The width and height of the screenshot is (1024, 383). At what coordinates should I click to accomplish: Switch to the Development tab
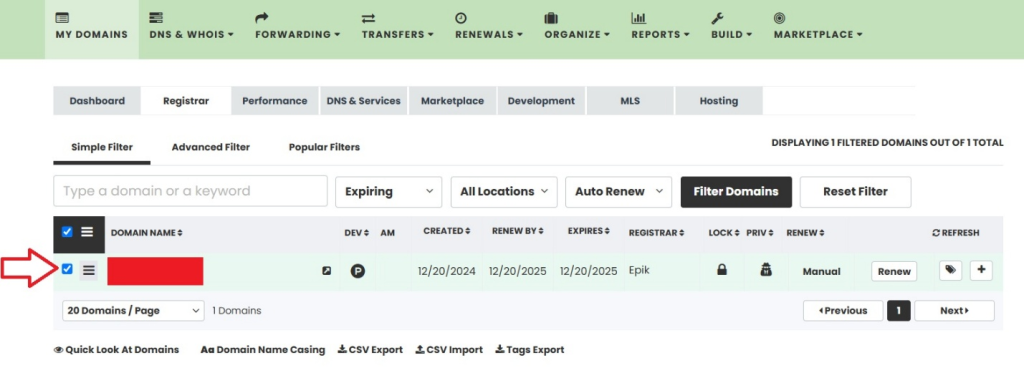click(x=541, y=101)
